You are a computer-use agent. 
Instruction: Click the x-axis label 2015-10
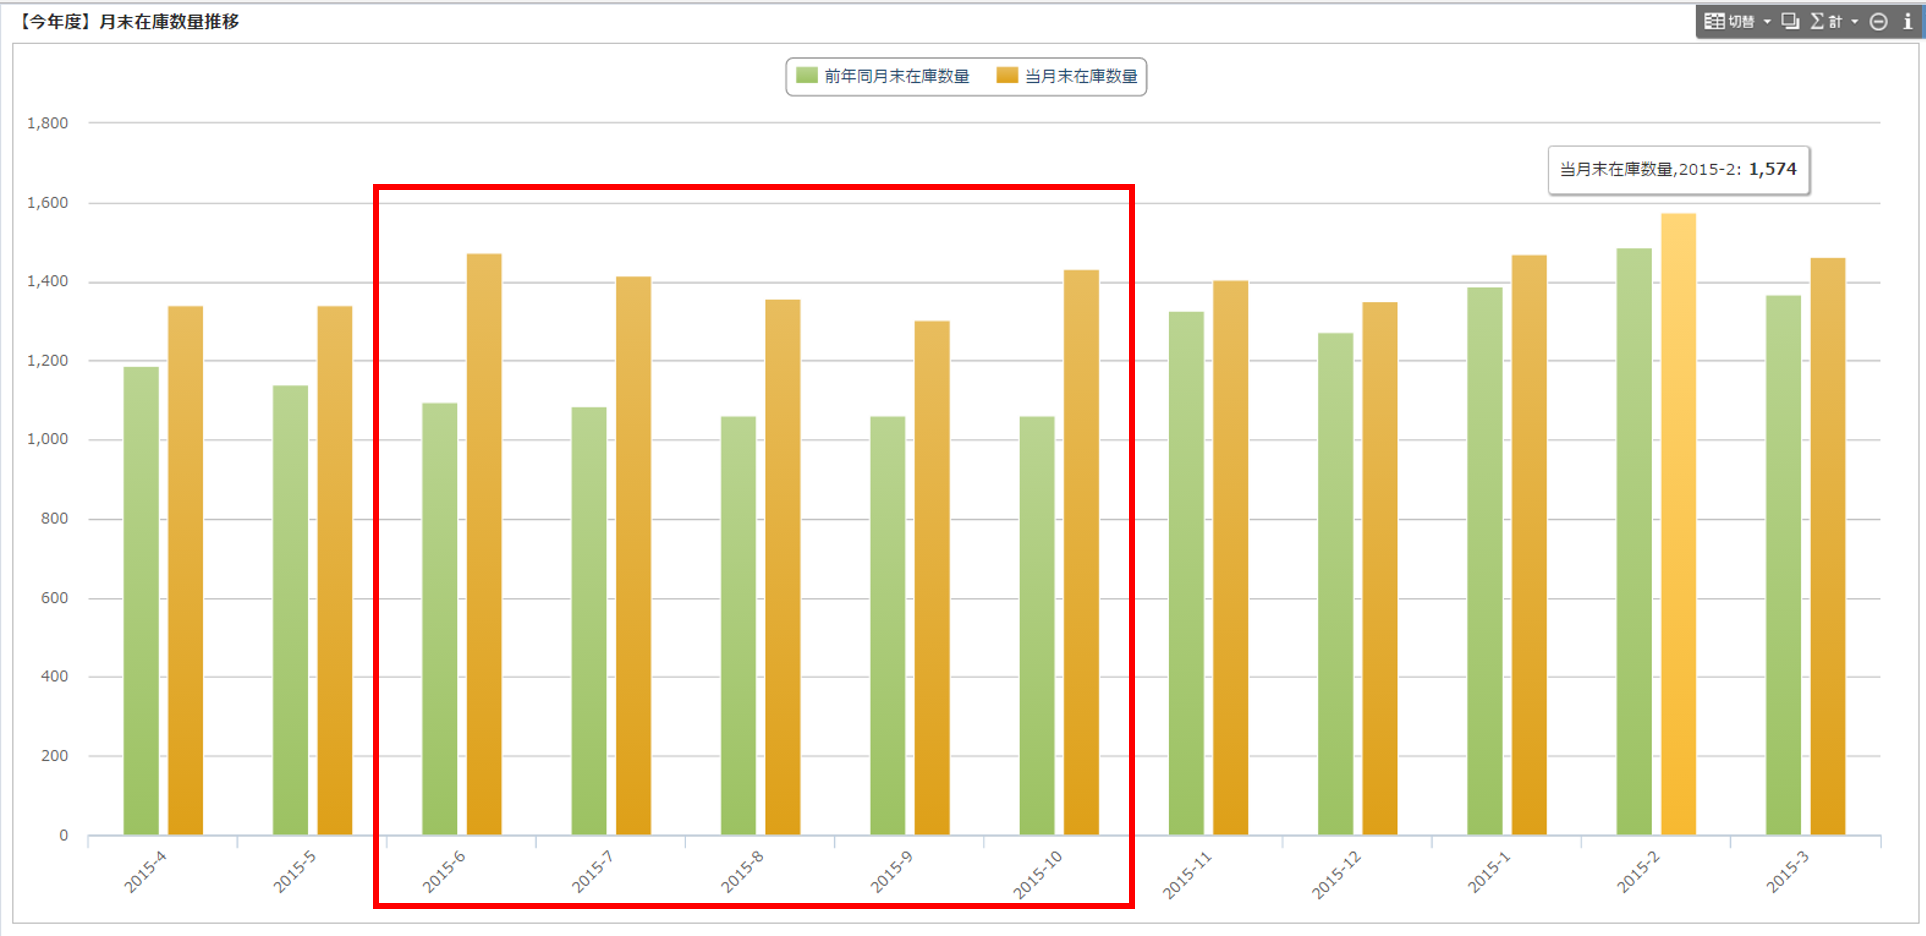(1038, 875)
